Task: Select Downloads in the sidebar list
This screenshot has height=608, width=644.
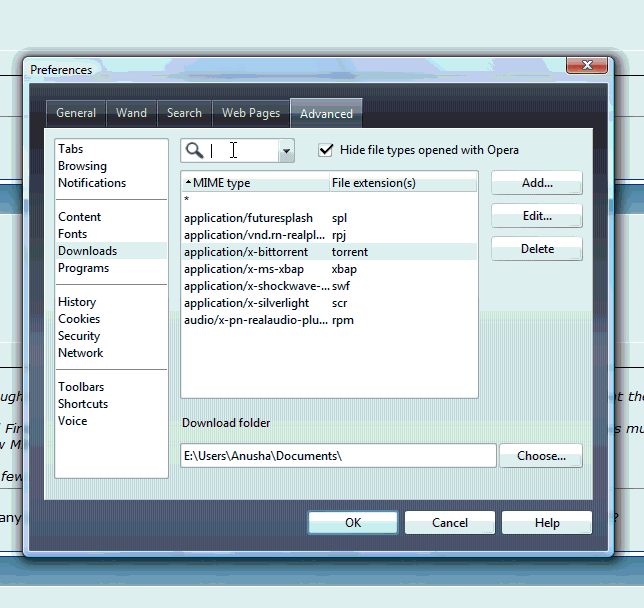Action: click(x=111, y=251)
